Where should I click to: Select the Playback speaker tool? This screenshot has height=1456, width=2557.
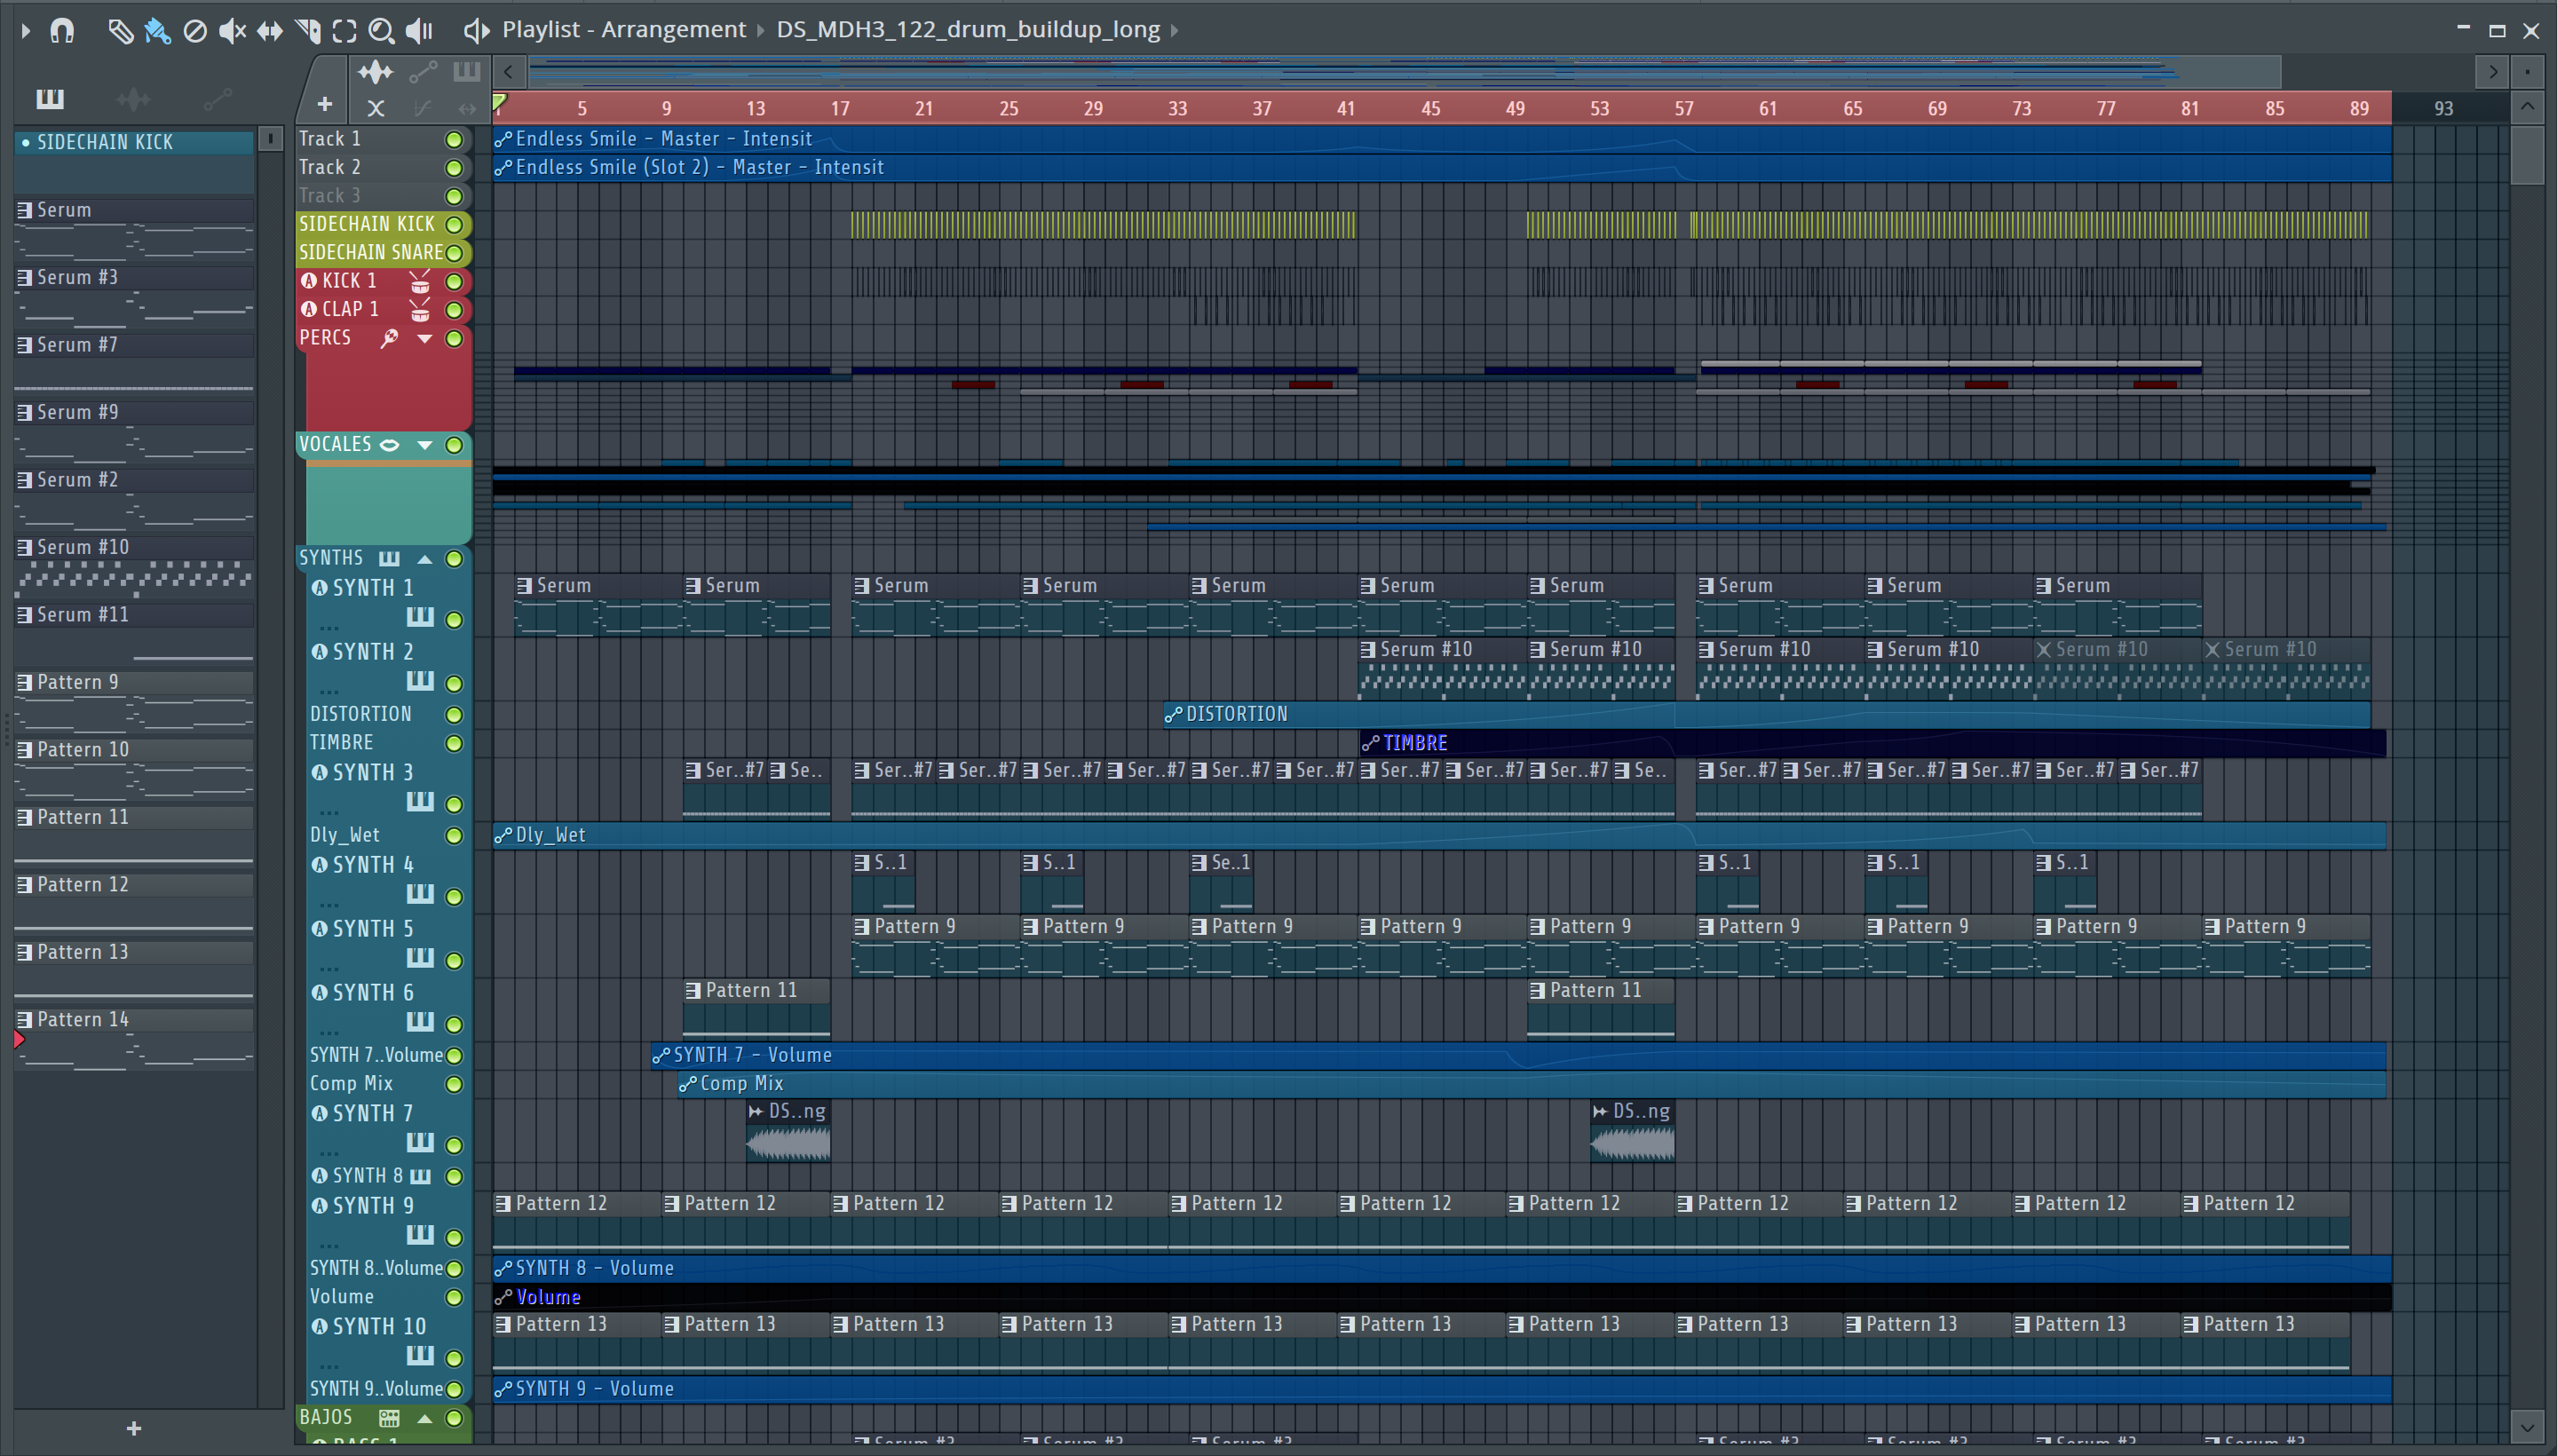tap(420, 31)
